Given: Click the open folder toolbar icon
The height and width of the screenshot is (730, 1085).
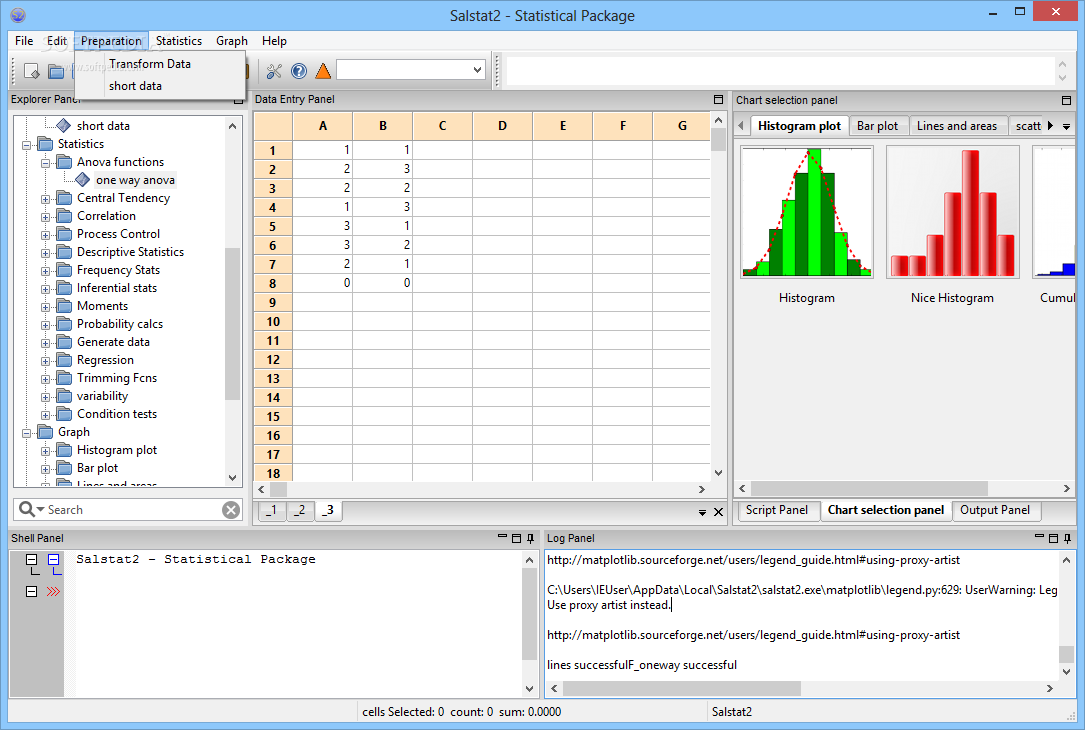Looking at the screenshot, I should (x=57, y=71).
